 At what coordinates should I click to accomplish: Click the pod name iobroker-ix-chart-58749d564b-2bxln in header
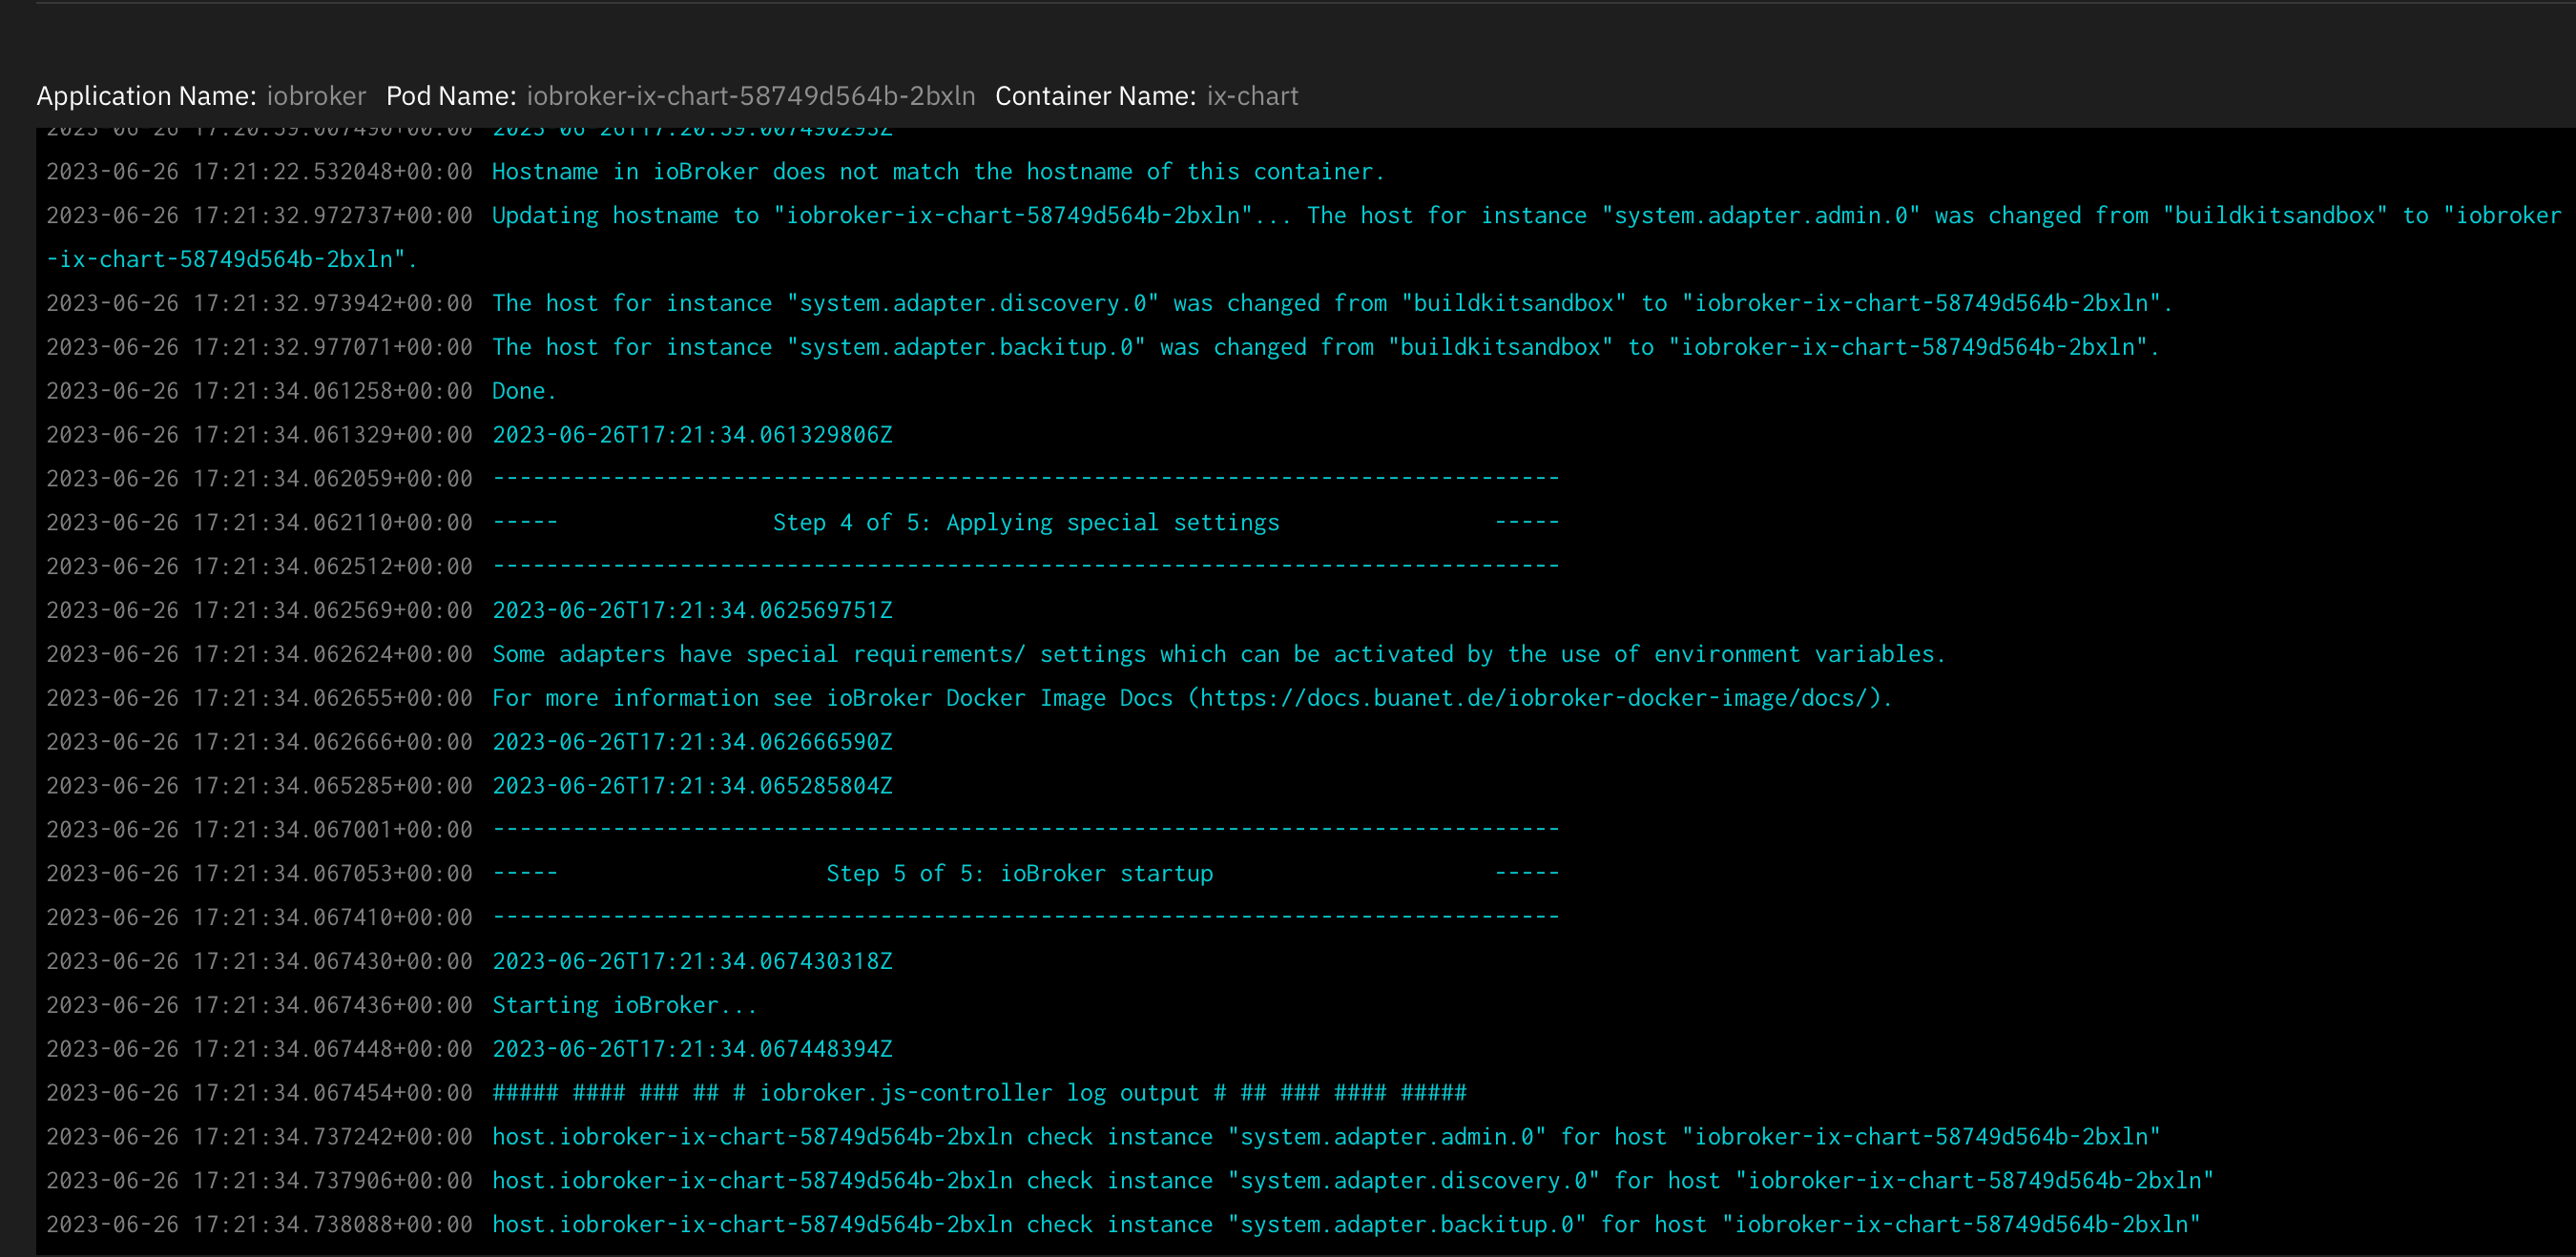(x=750, y=96)
